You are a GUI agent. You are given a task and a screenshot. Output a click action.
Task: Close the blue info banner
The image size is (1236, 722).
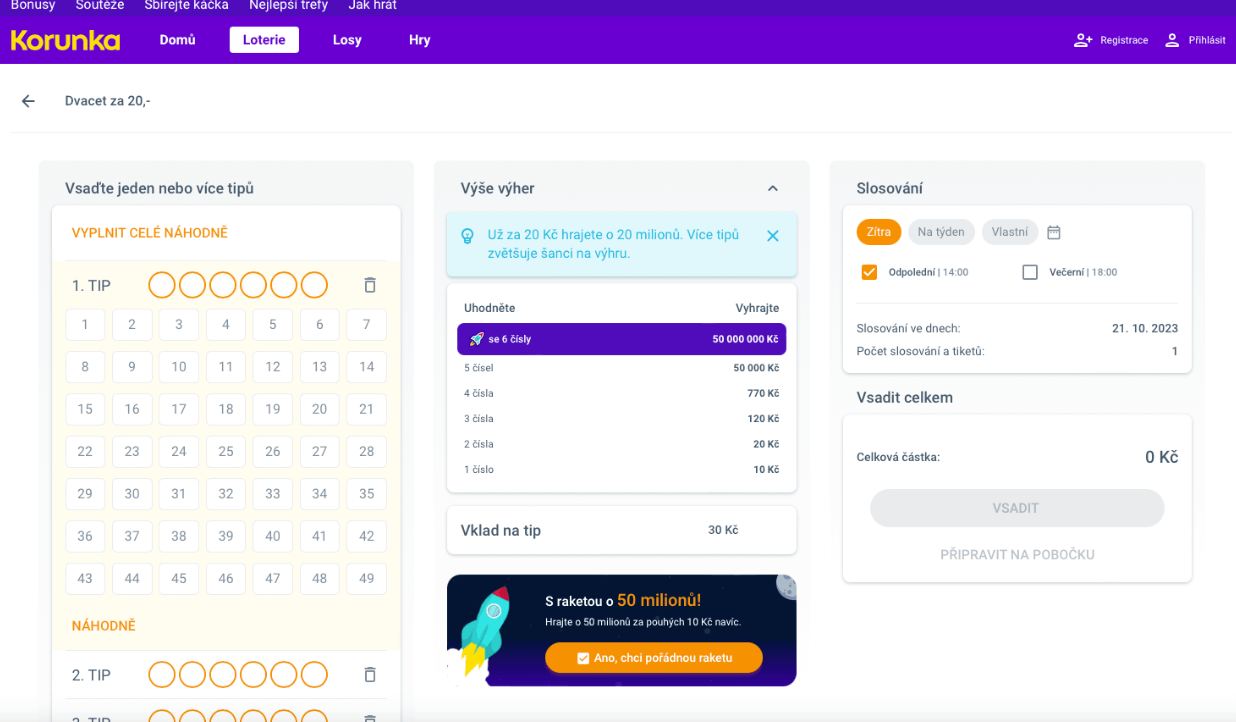pyautogui.click(x=772, y=236)
